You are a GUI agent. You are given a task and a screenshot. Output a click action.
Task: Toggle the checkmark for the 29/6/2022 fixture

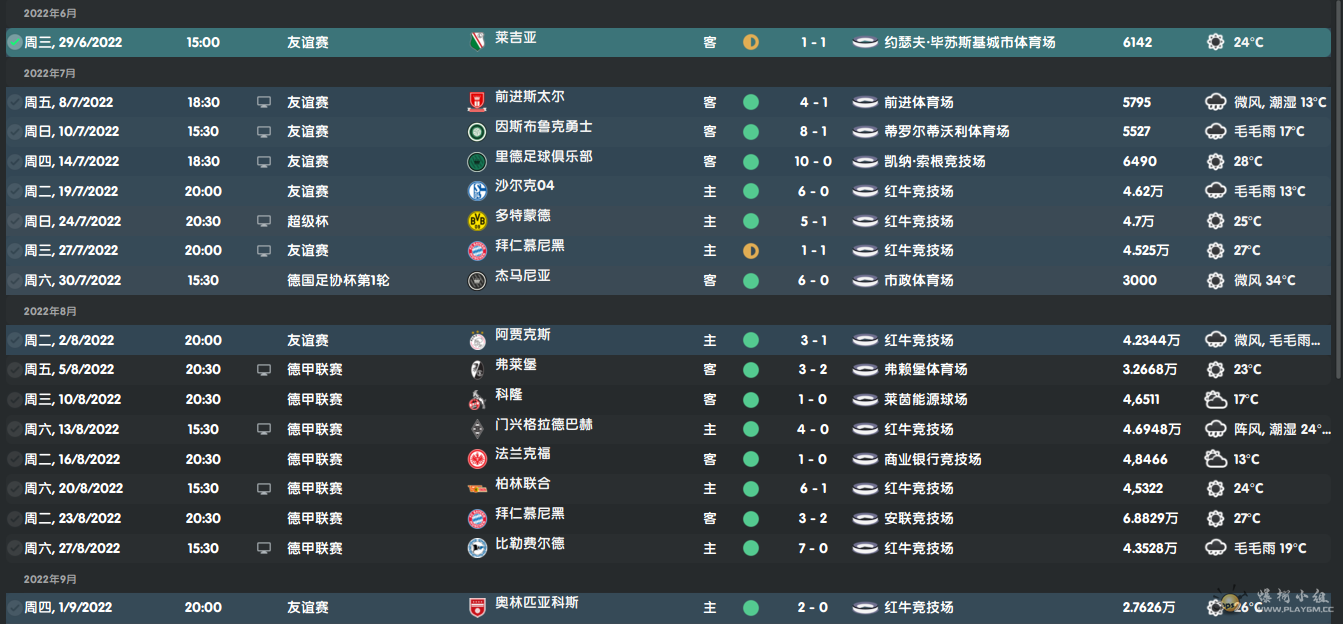(x=14, y=42)
